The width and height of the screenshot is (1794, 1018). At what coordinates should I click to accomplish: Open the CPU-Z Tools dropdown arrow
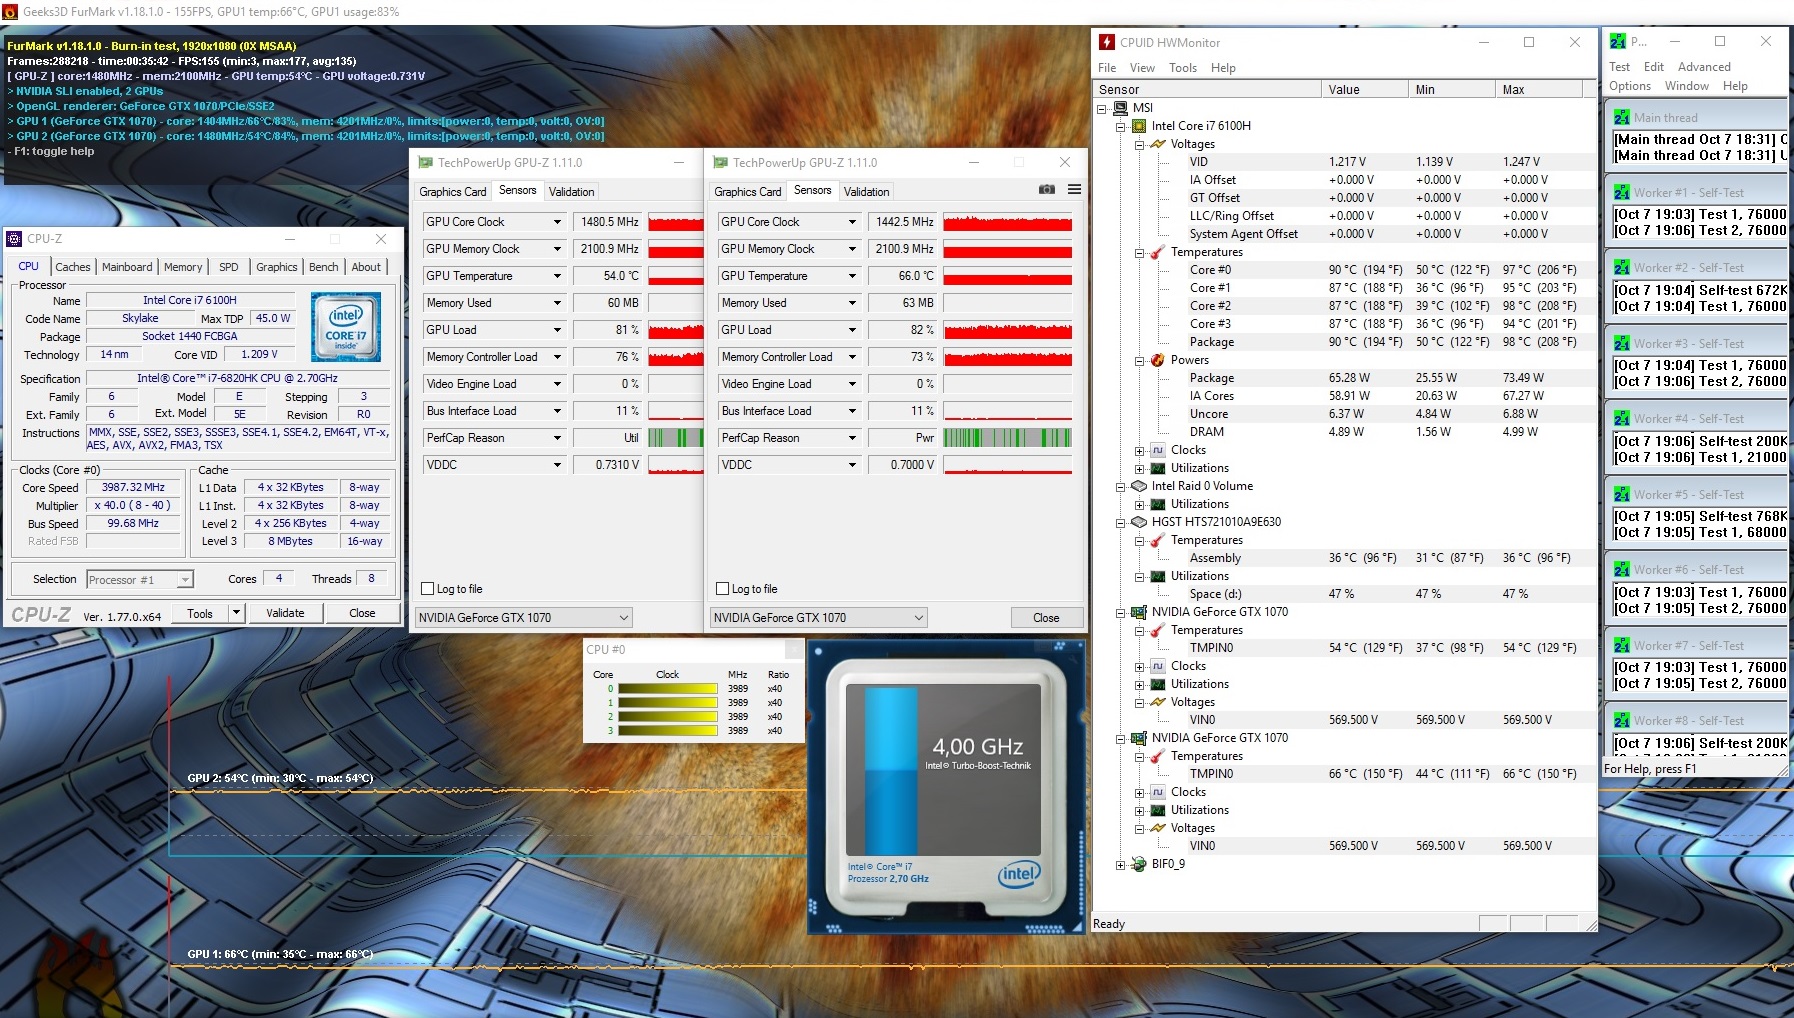[236, 613]
